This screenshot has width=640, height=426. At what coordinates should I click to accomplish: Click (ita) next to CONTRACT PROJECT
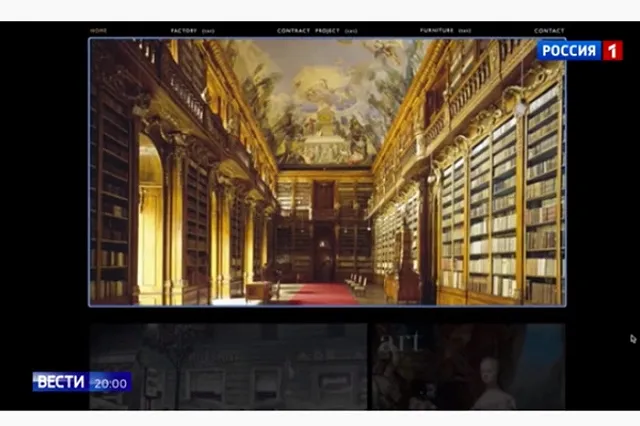(x=351, y=31)
